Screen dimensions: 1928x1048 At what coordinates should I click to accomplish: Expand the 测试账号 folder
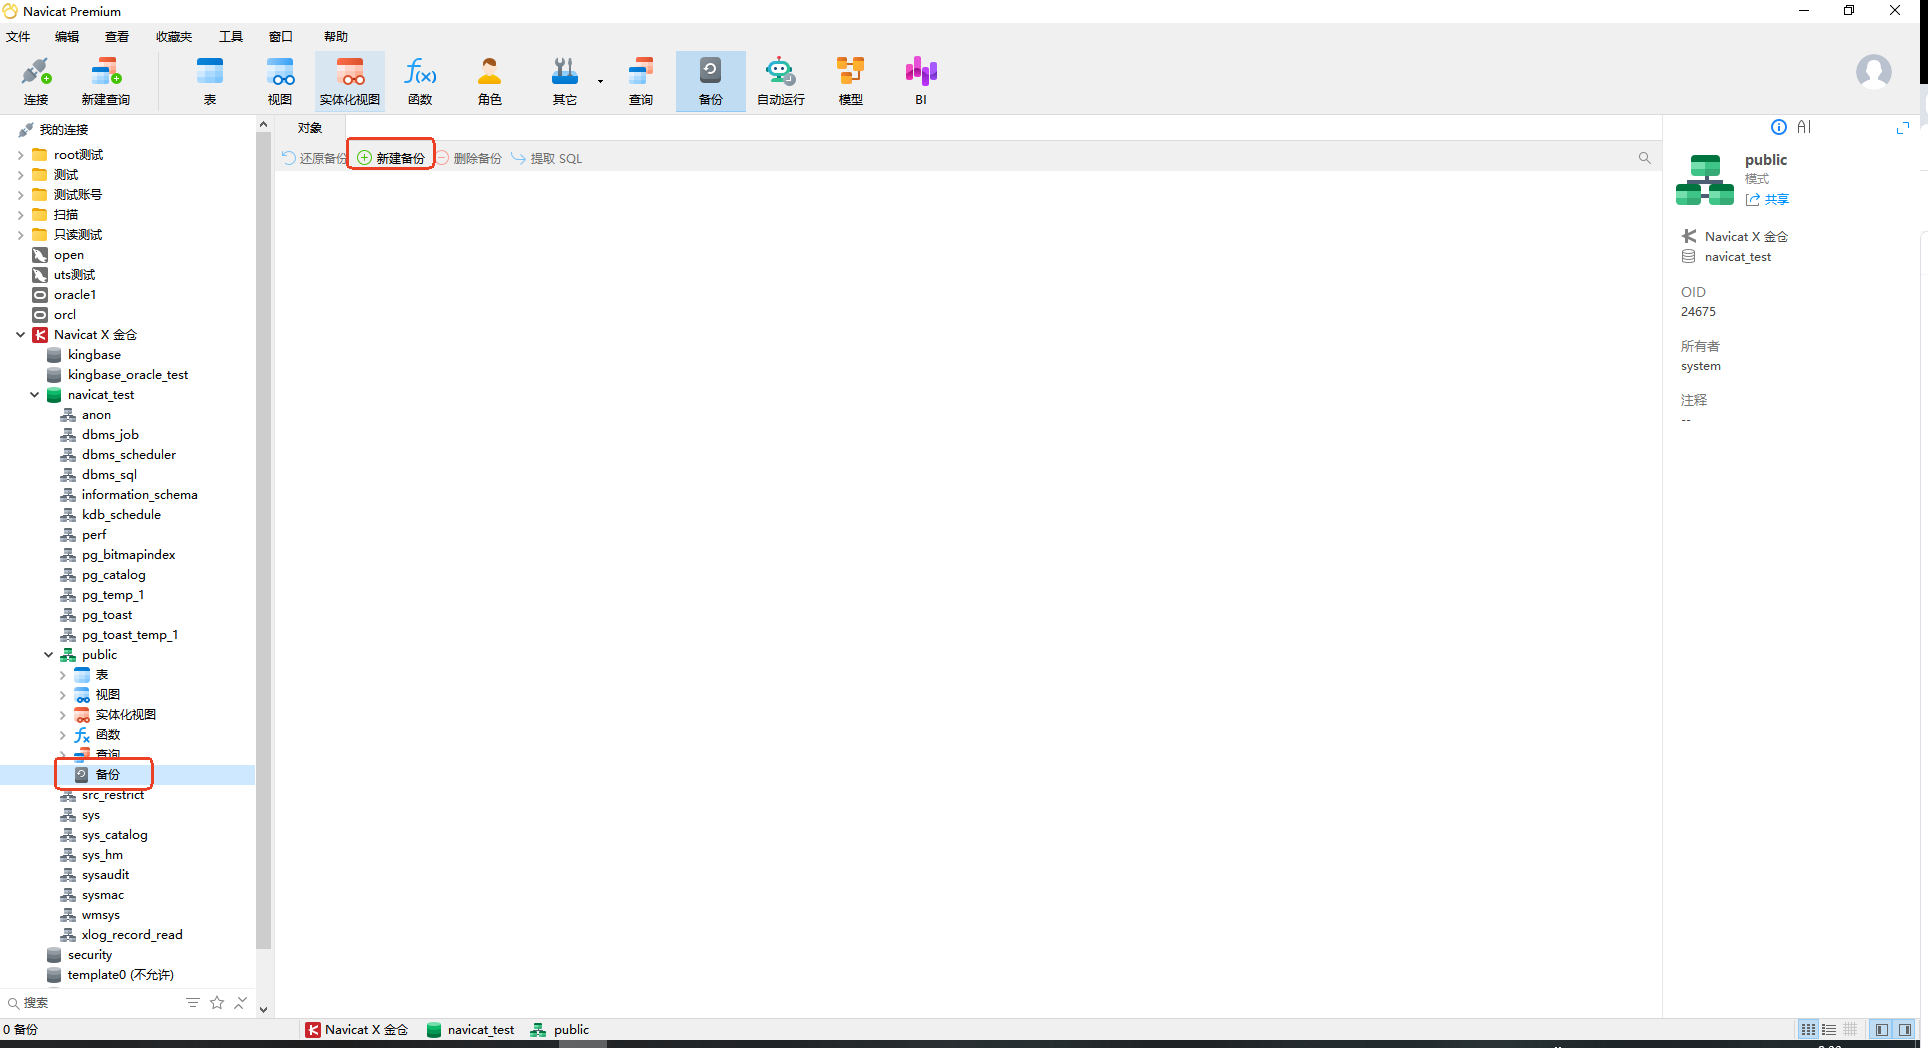click(x=21, y=195)
